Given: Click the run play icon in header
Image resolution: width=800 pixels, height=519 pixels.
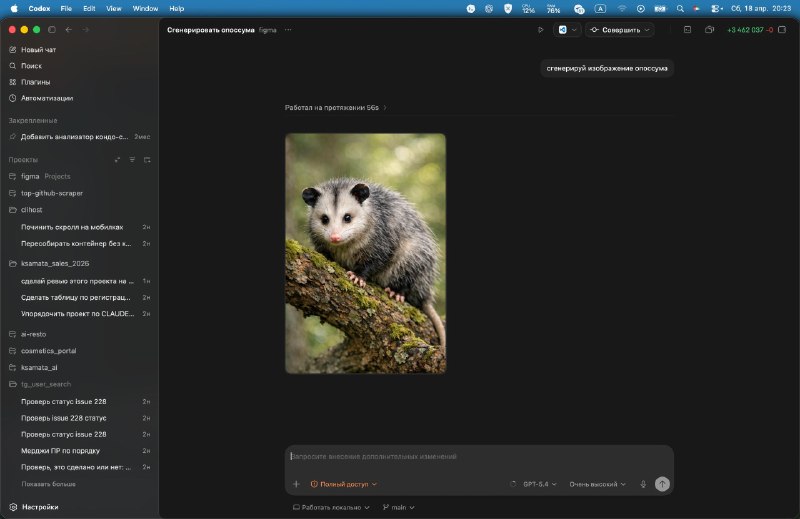Looking at the screenshot, I should click(x=541, y=30).
